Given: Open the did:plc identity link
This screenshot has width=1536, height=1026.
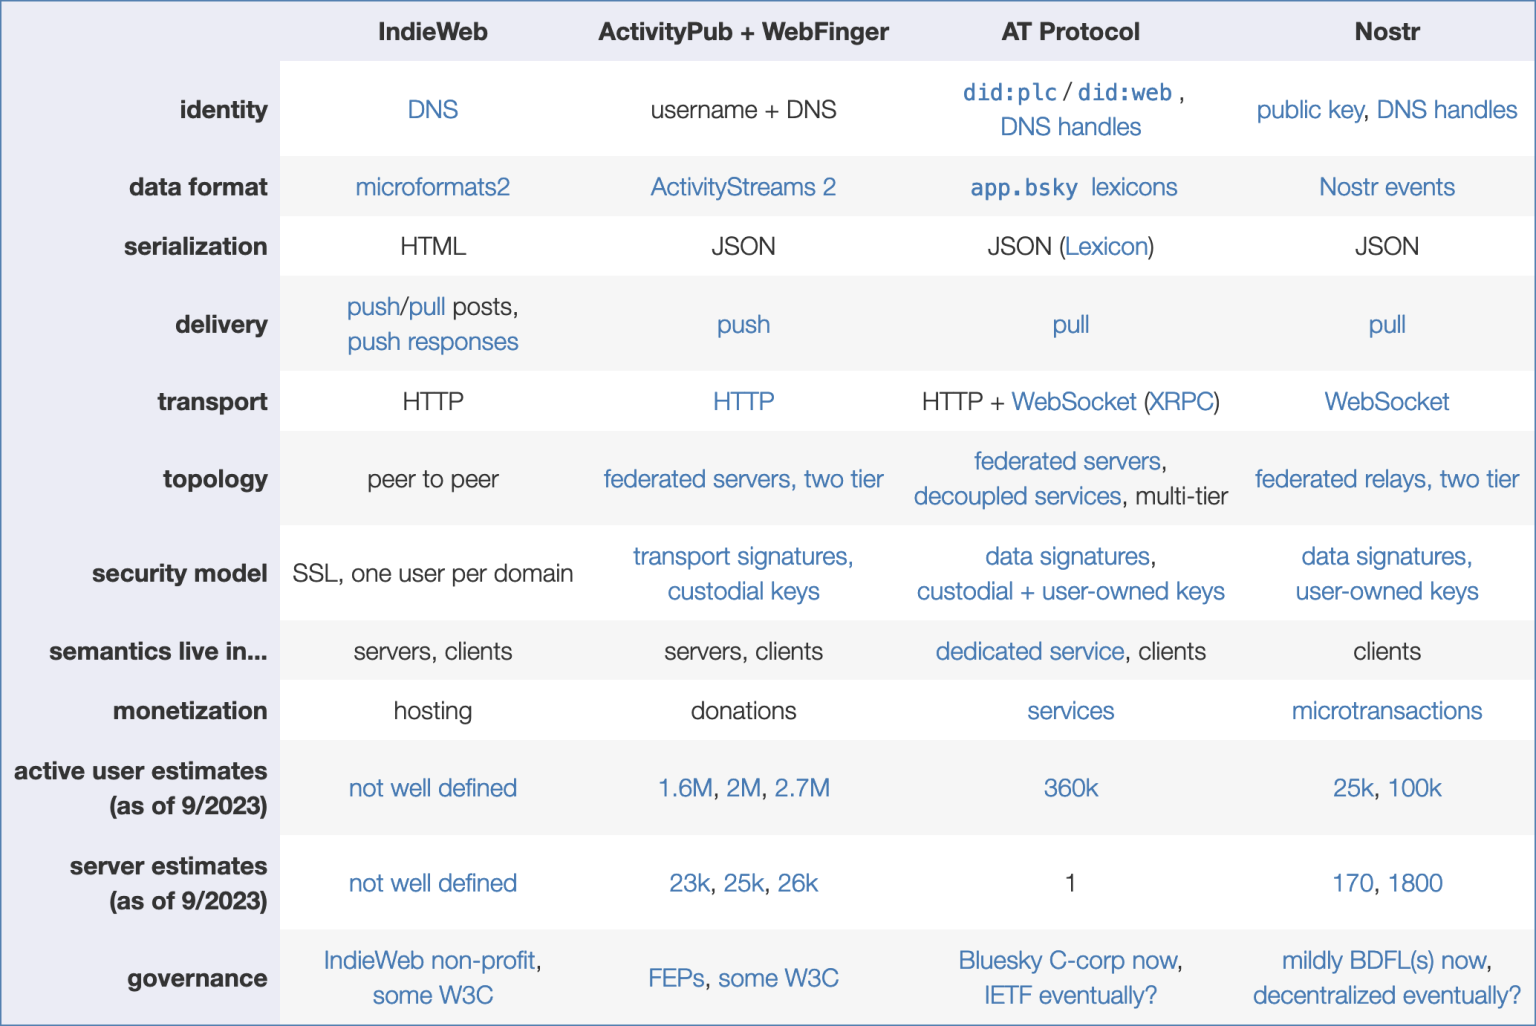Looking at the screenshot, I should coord(1009,93).
